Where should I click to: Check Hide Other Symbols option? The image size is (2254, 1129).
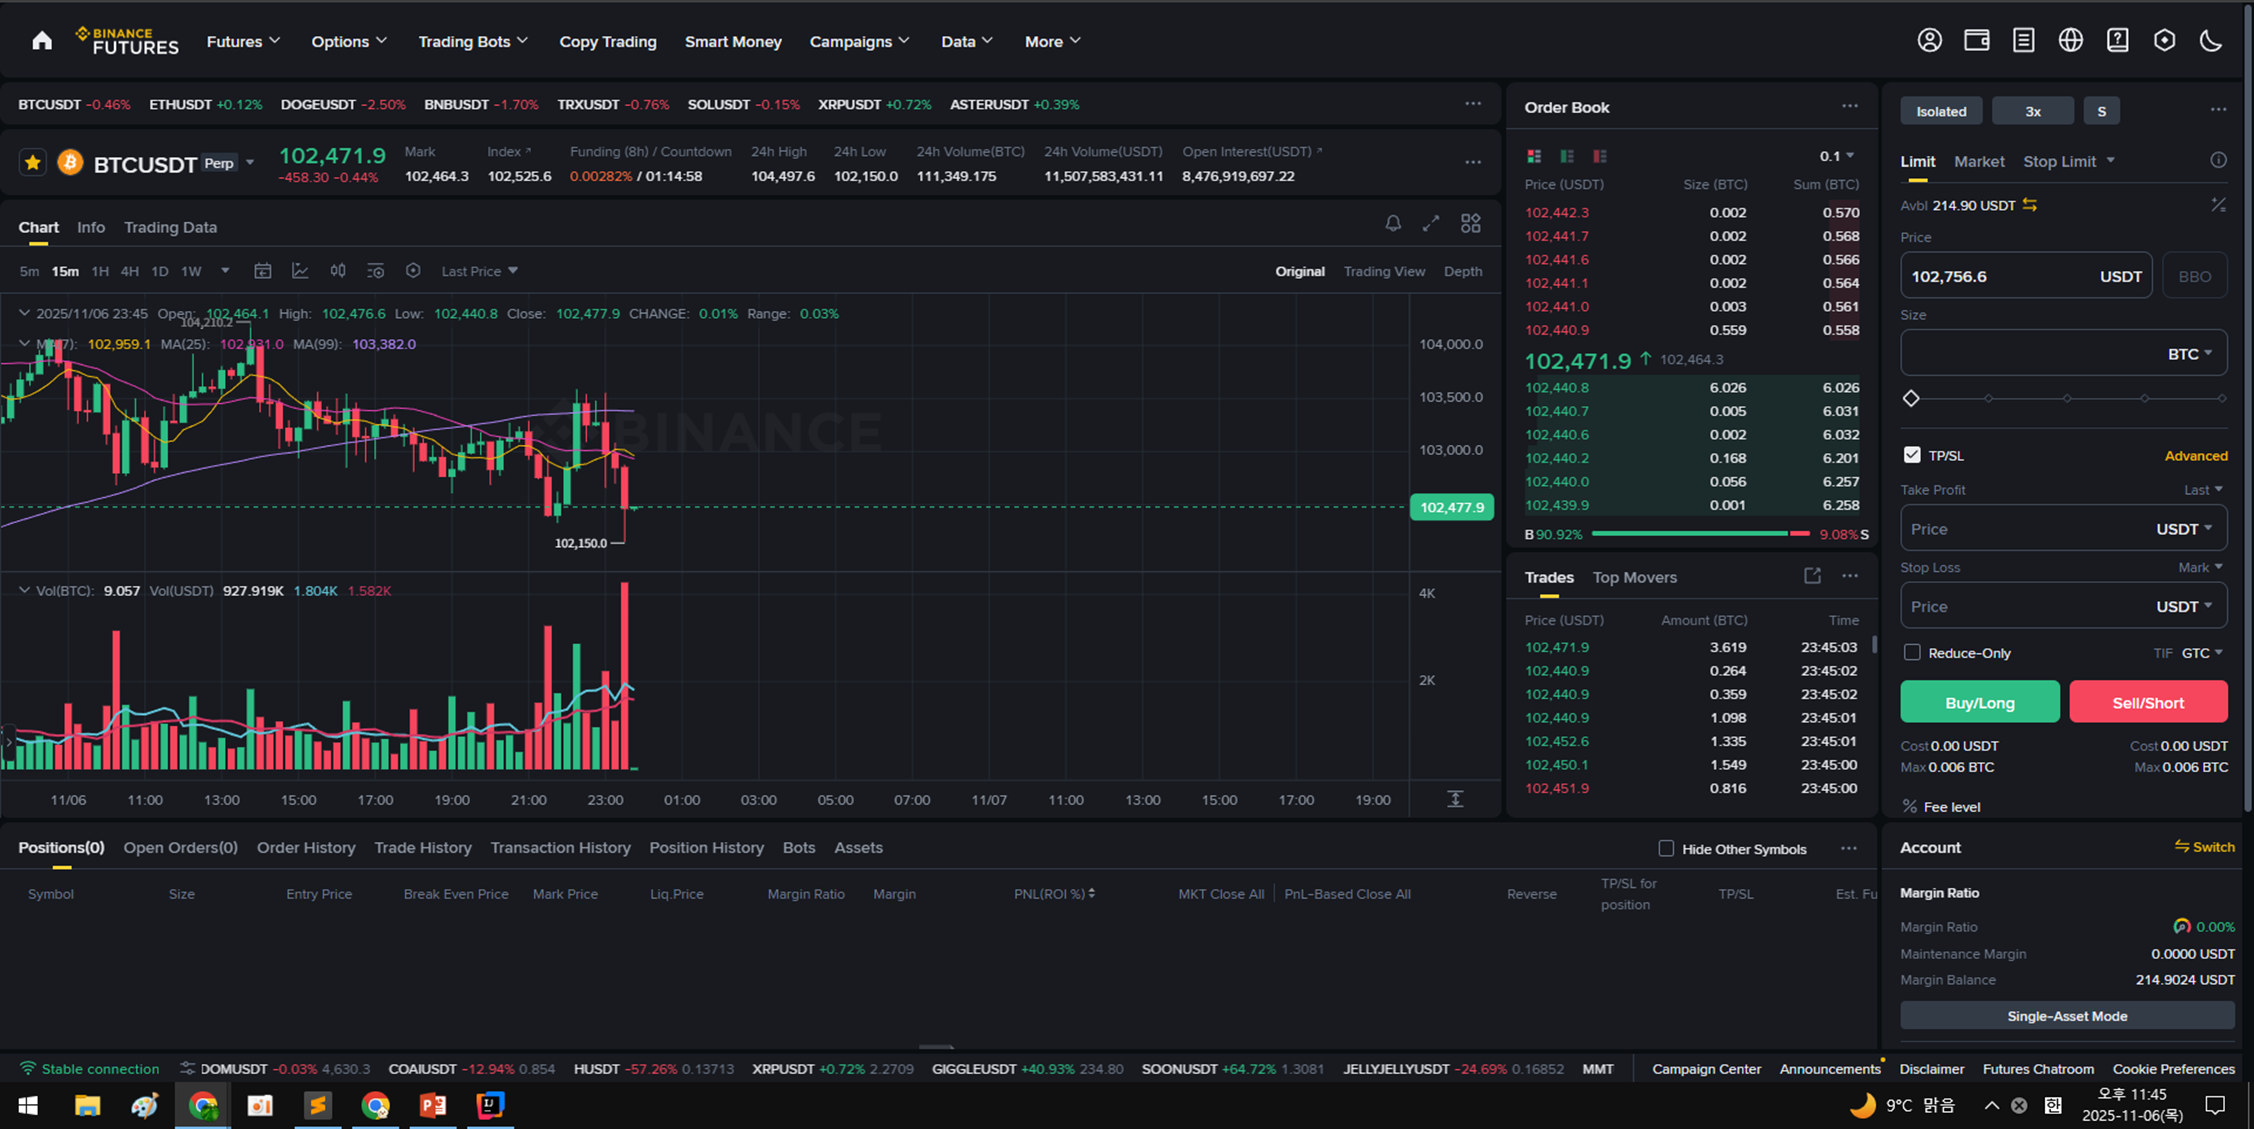[x=1666, y=849]
